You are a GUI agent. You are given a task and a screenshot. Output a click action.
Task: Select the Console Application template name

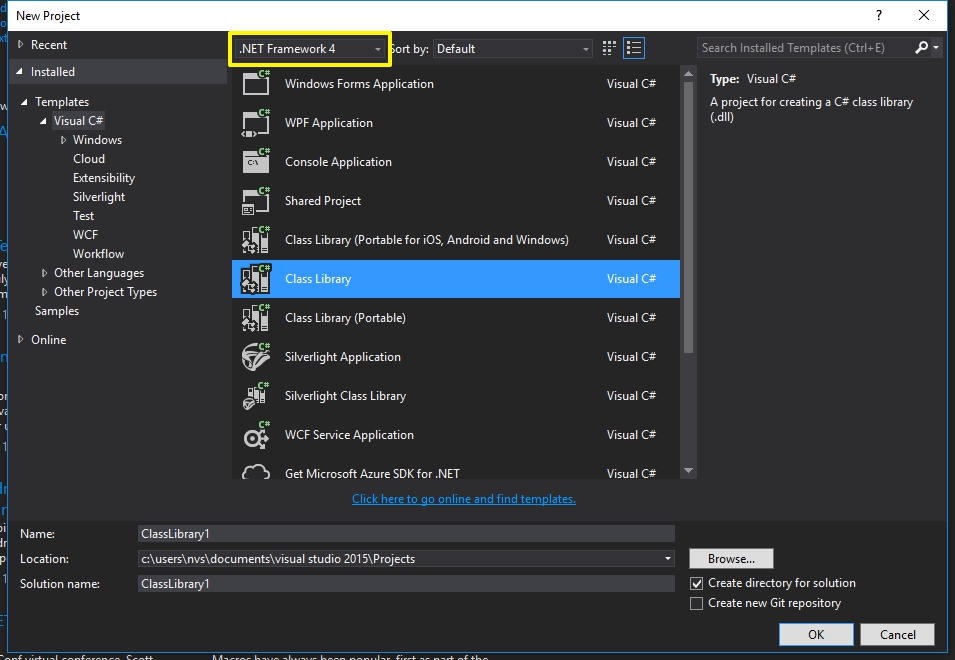(x=338, y=162)
